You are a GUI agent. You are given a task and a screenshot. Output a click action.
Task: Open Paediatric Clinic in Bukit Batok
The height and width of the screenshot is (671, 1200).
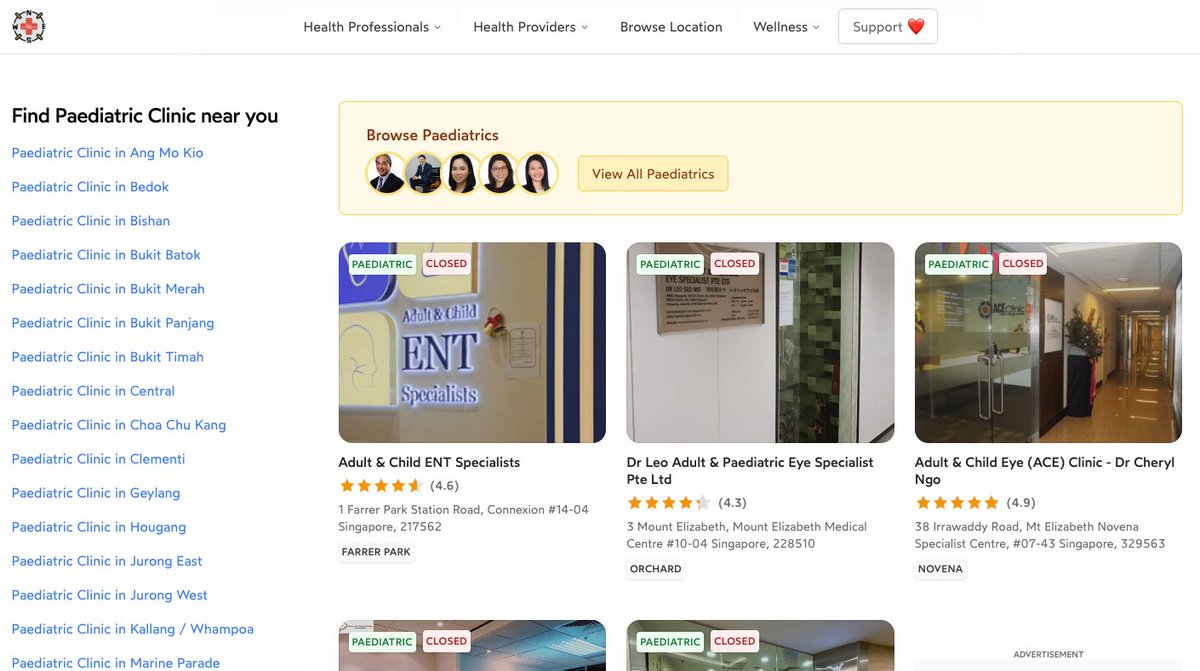click(106, 255)
